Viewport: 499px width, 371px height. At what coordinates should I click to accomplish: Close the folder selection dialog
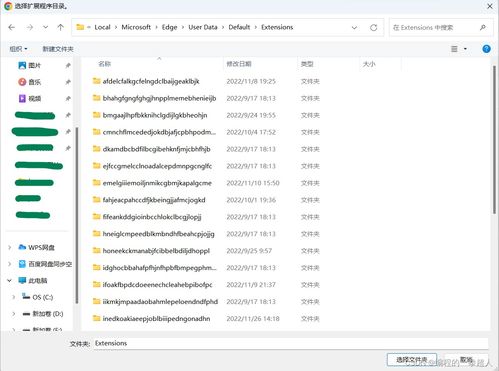[490, 6]
